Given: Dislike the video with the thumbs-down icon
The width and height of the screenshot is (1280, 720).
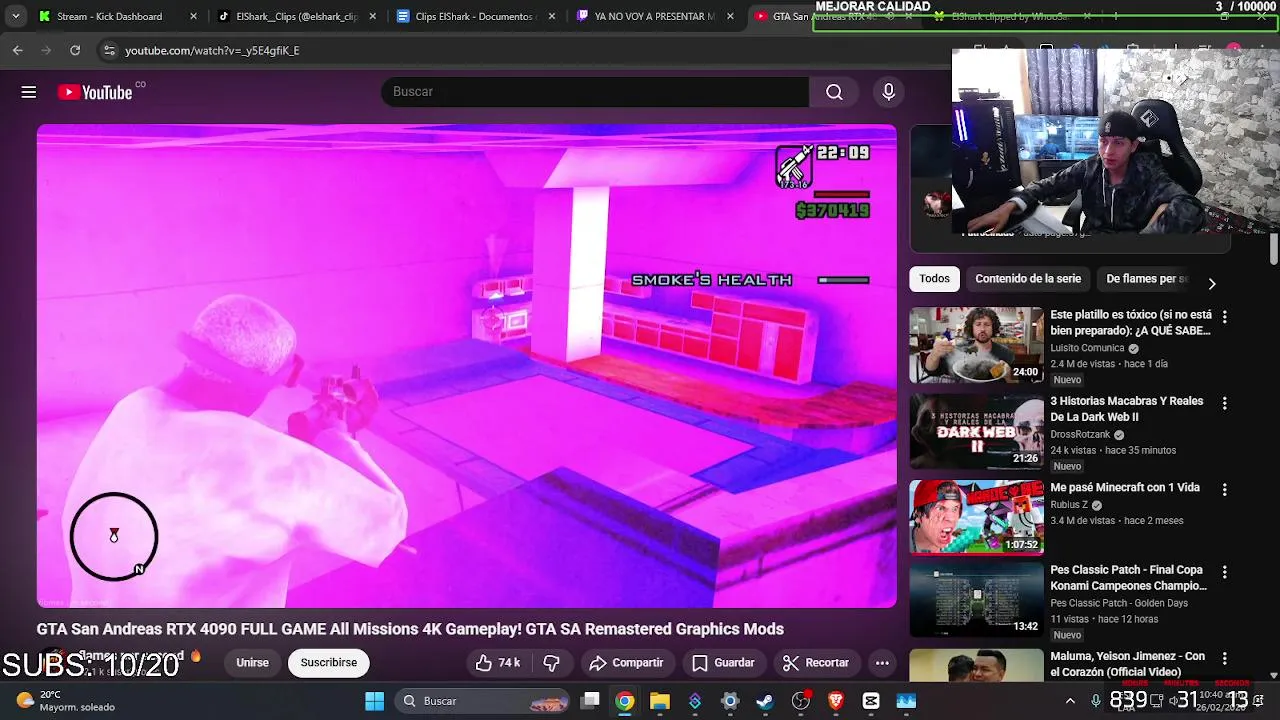Looking at the screenshot, I should (x=551, y=663).
